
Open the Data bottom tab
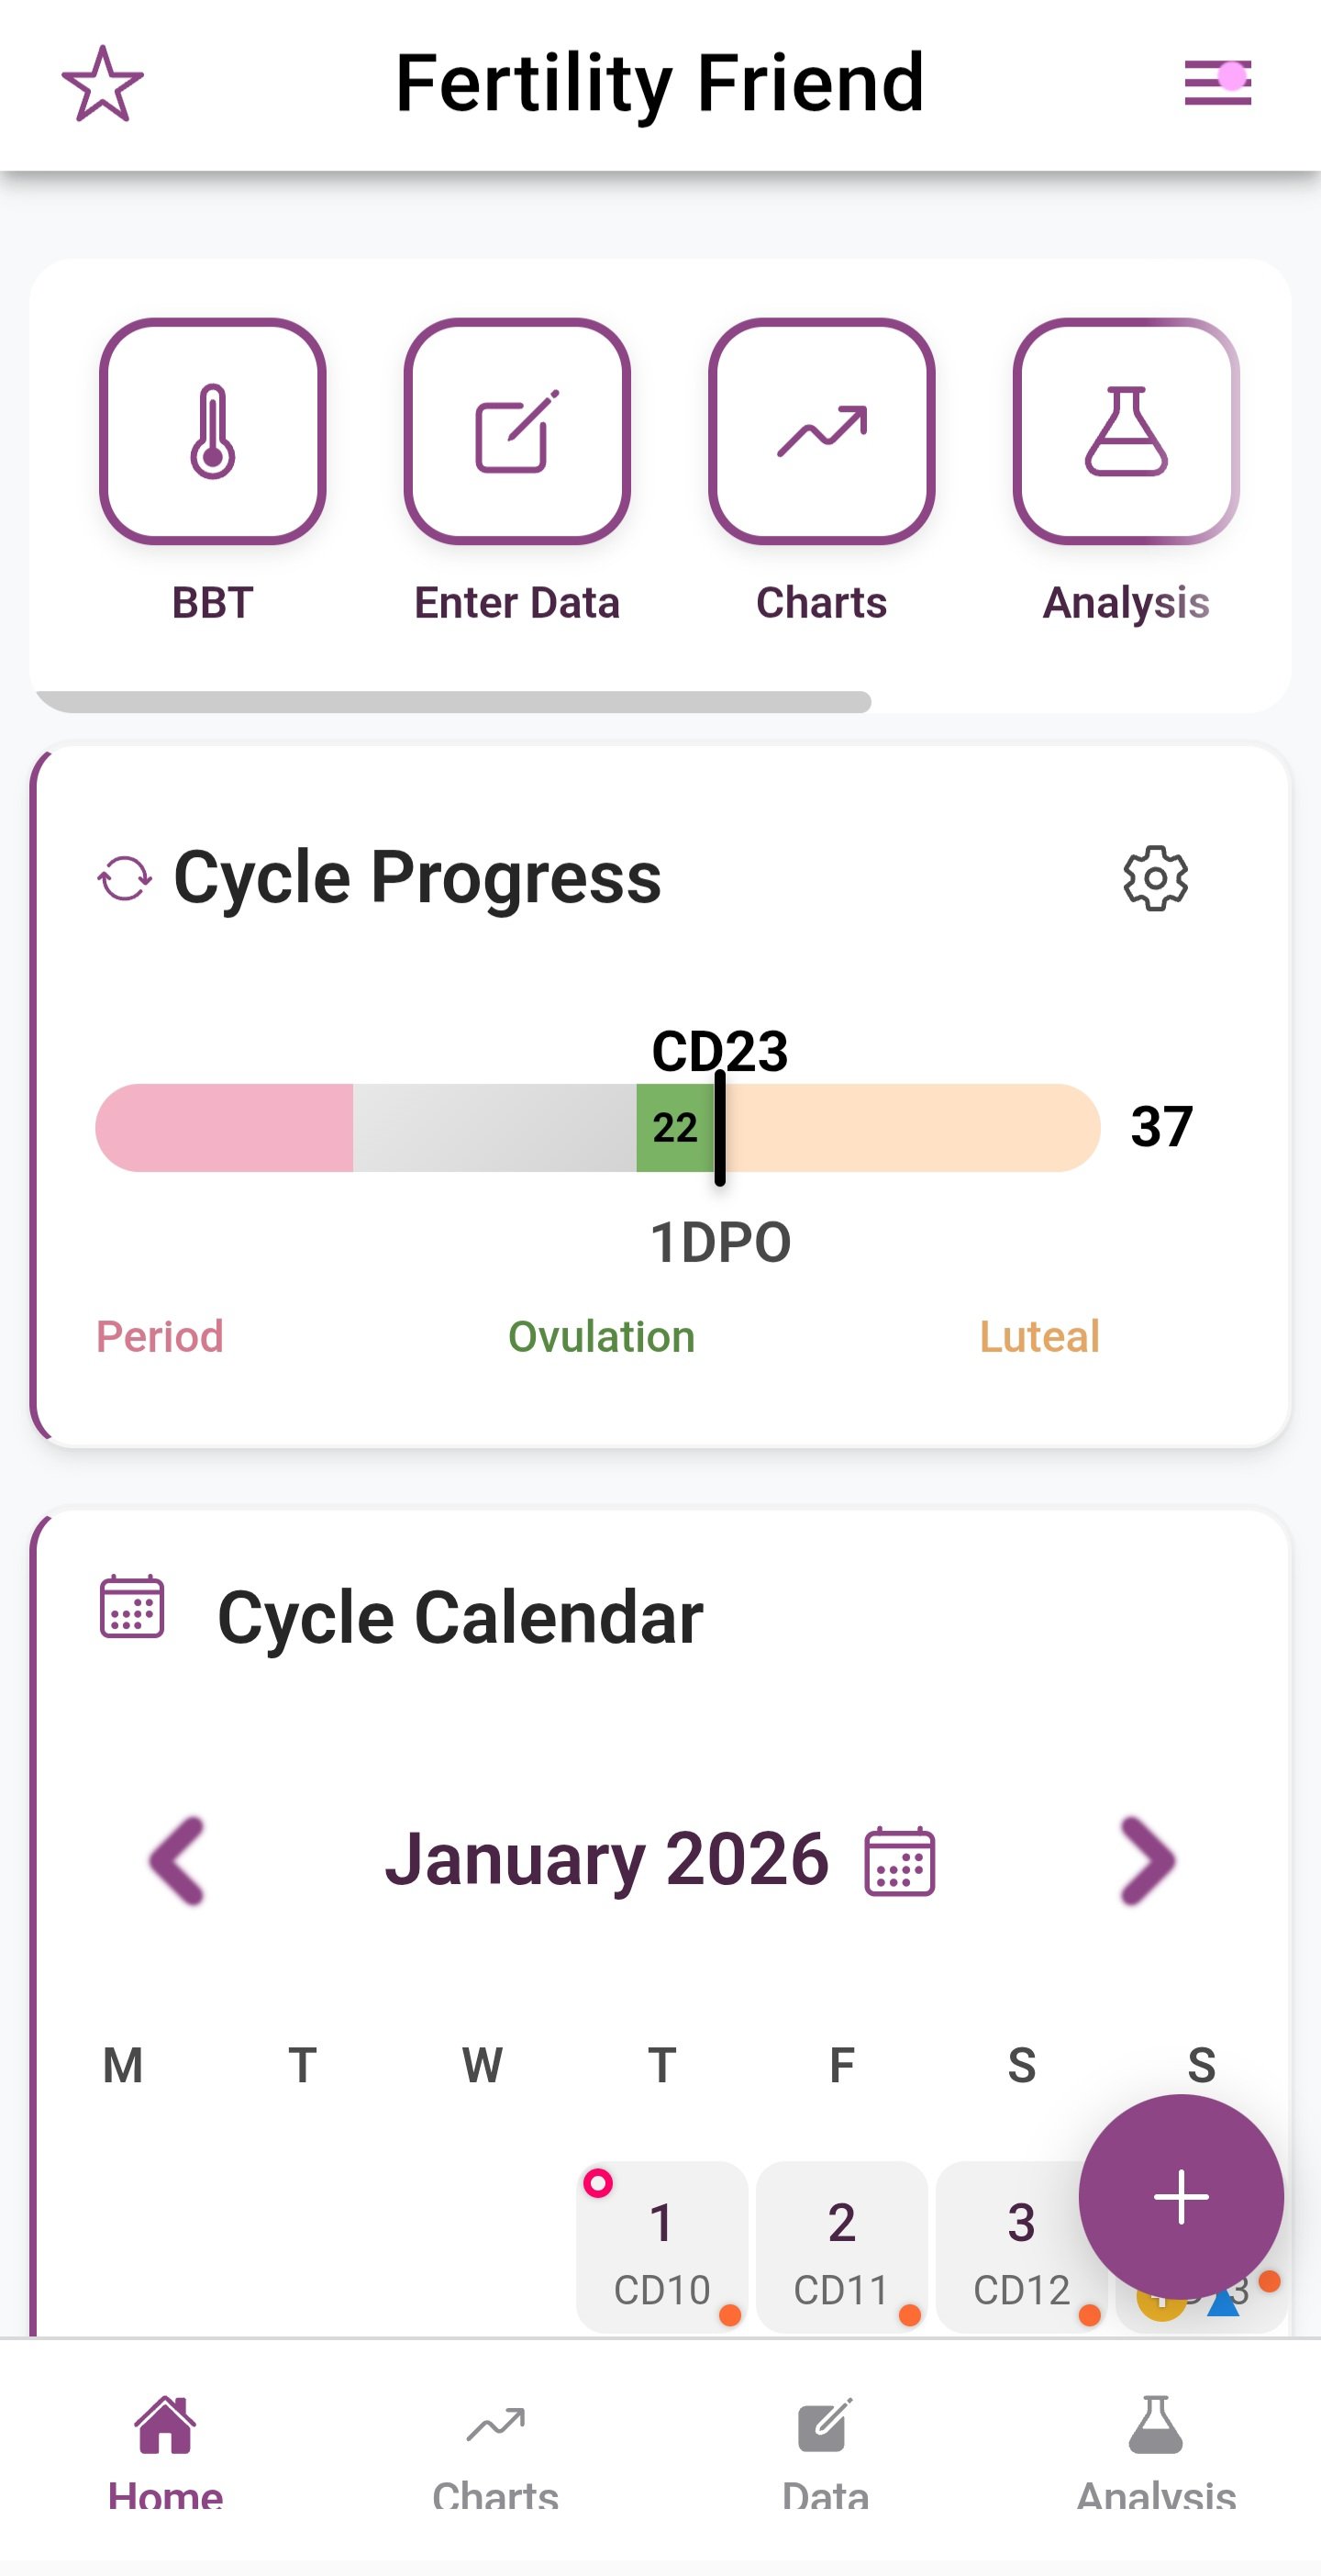click(825, 2450)
